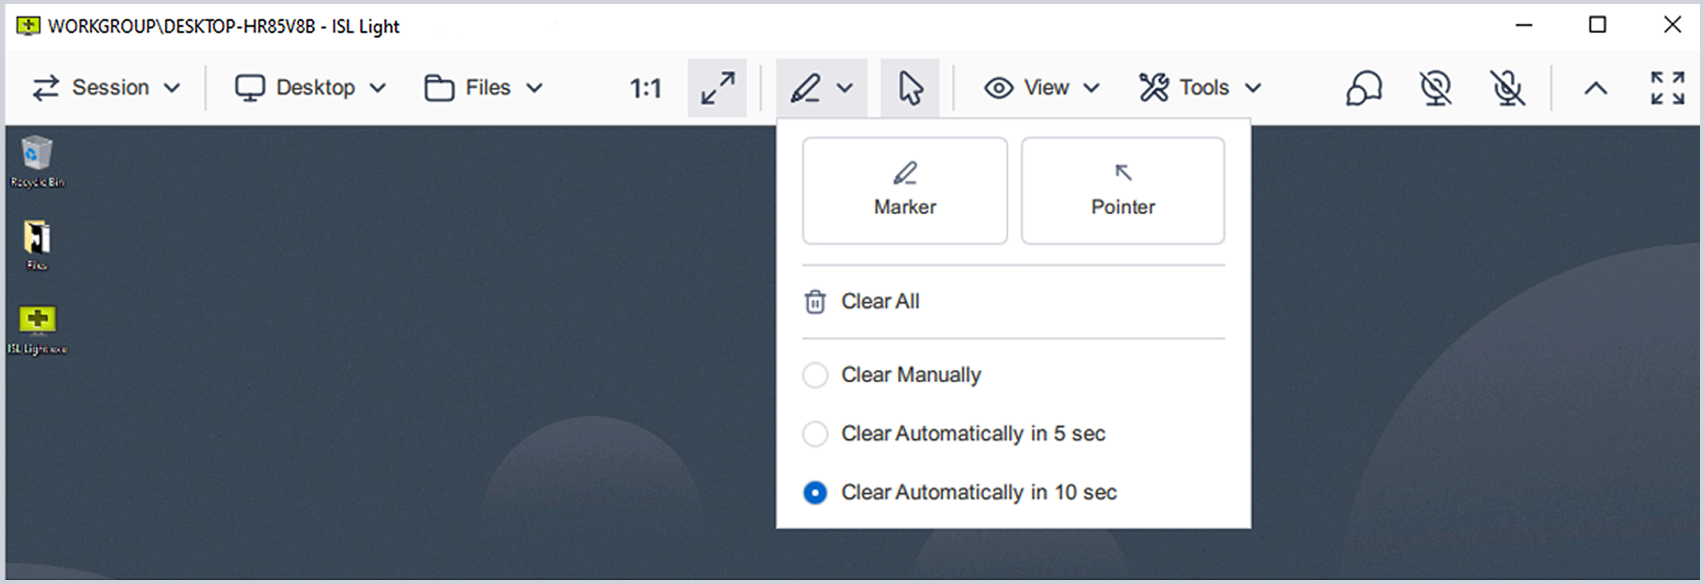Open the Desktop dropdown menu

[x=310, y=88]
